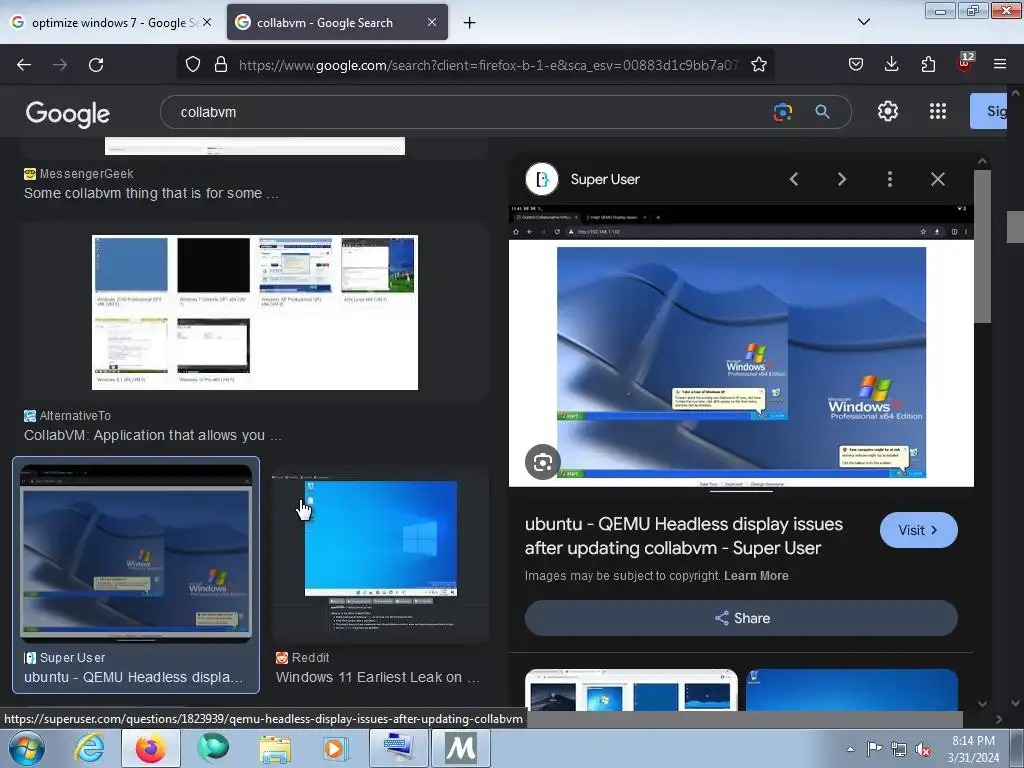The width and height of the screenshot is (1024, 768).
Task: Open Google apps grid
Action: [x=938, y=112]
